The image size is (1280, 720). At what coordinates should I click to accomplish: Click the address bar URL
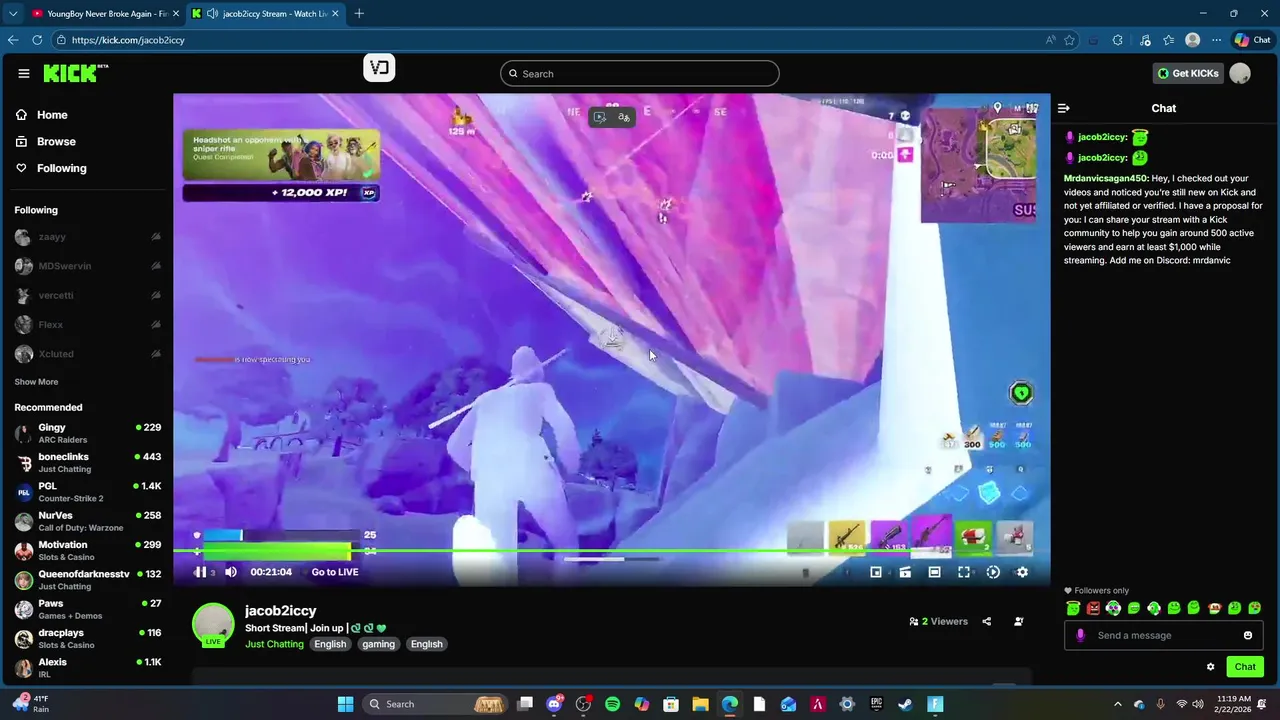click(128, 40)
